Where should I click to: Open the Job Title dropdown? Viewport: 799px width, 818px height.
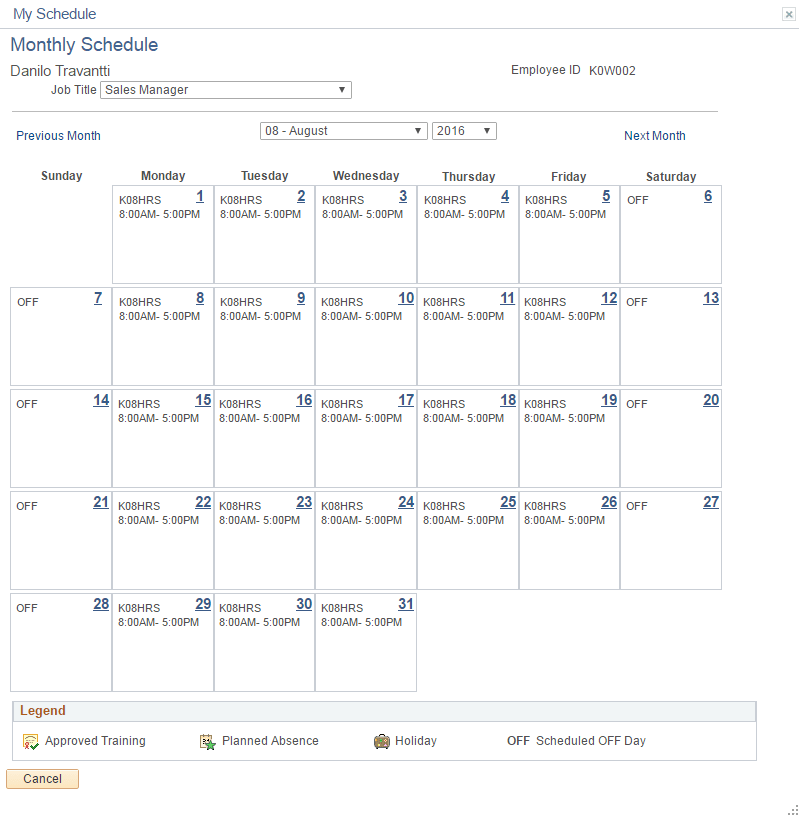[x=341, y=89]
